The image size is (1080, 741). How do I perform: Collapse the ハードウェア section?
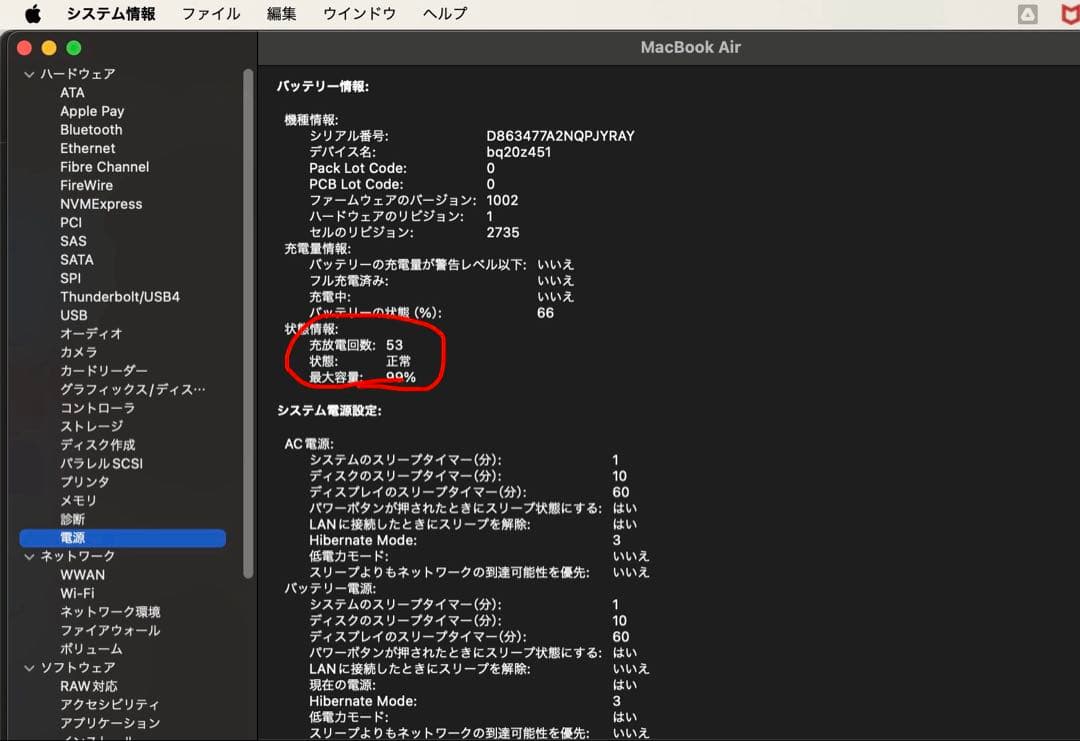[x=29, y=74]
